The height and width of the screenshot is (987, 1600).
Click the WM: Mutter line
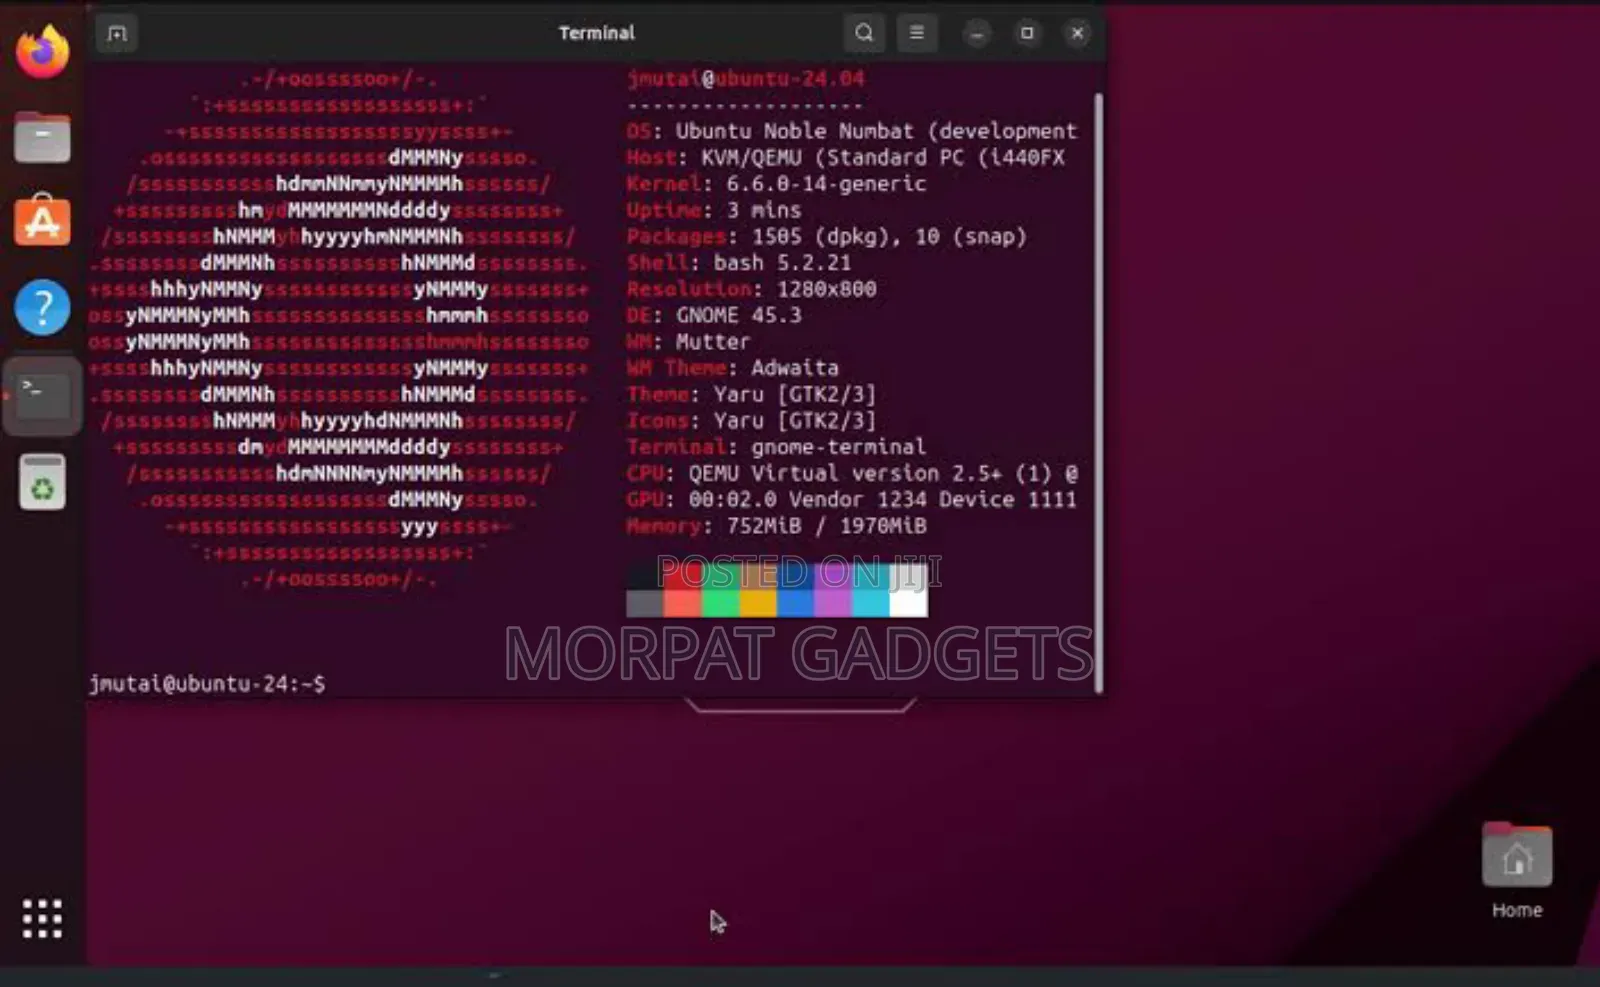[x=688, y=341]
